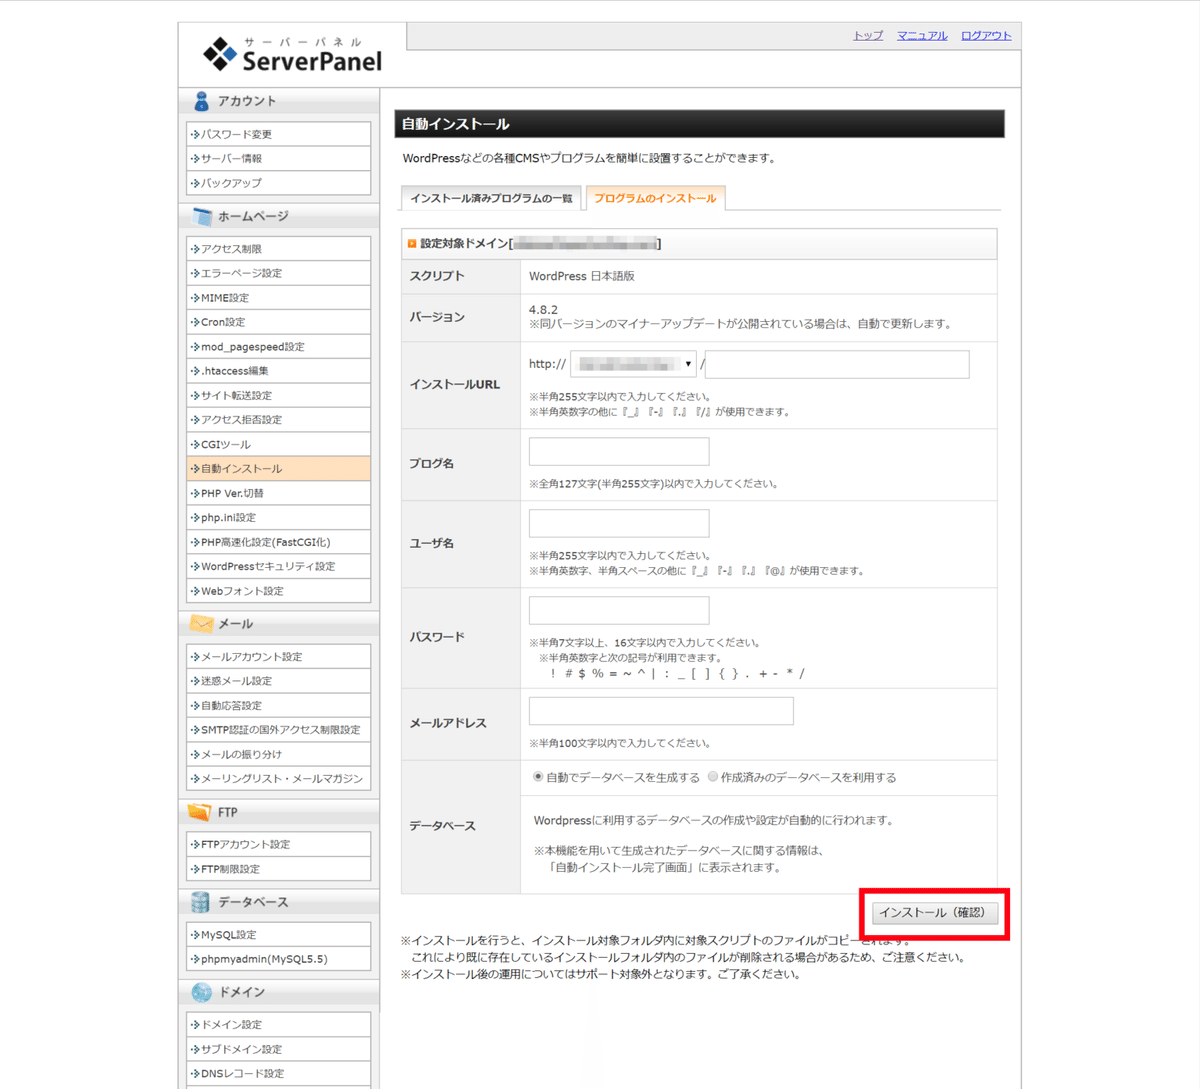The height and width of the screenshot is (1089, 1200).
Task: Select 作成済みのデータベースを利用する radio button
Action: 713,777
